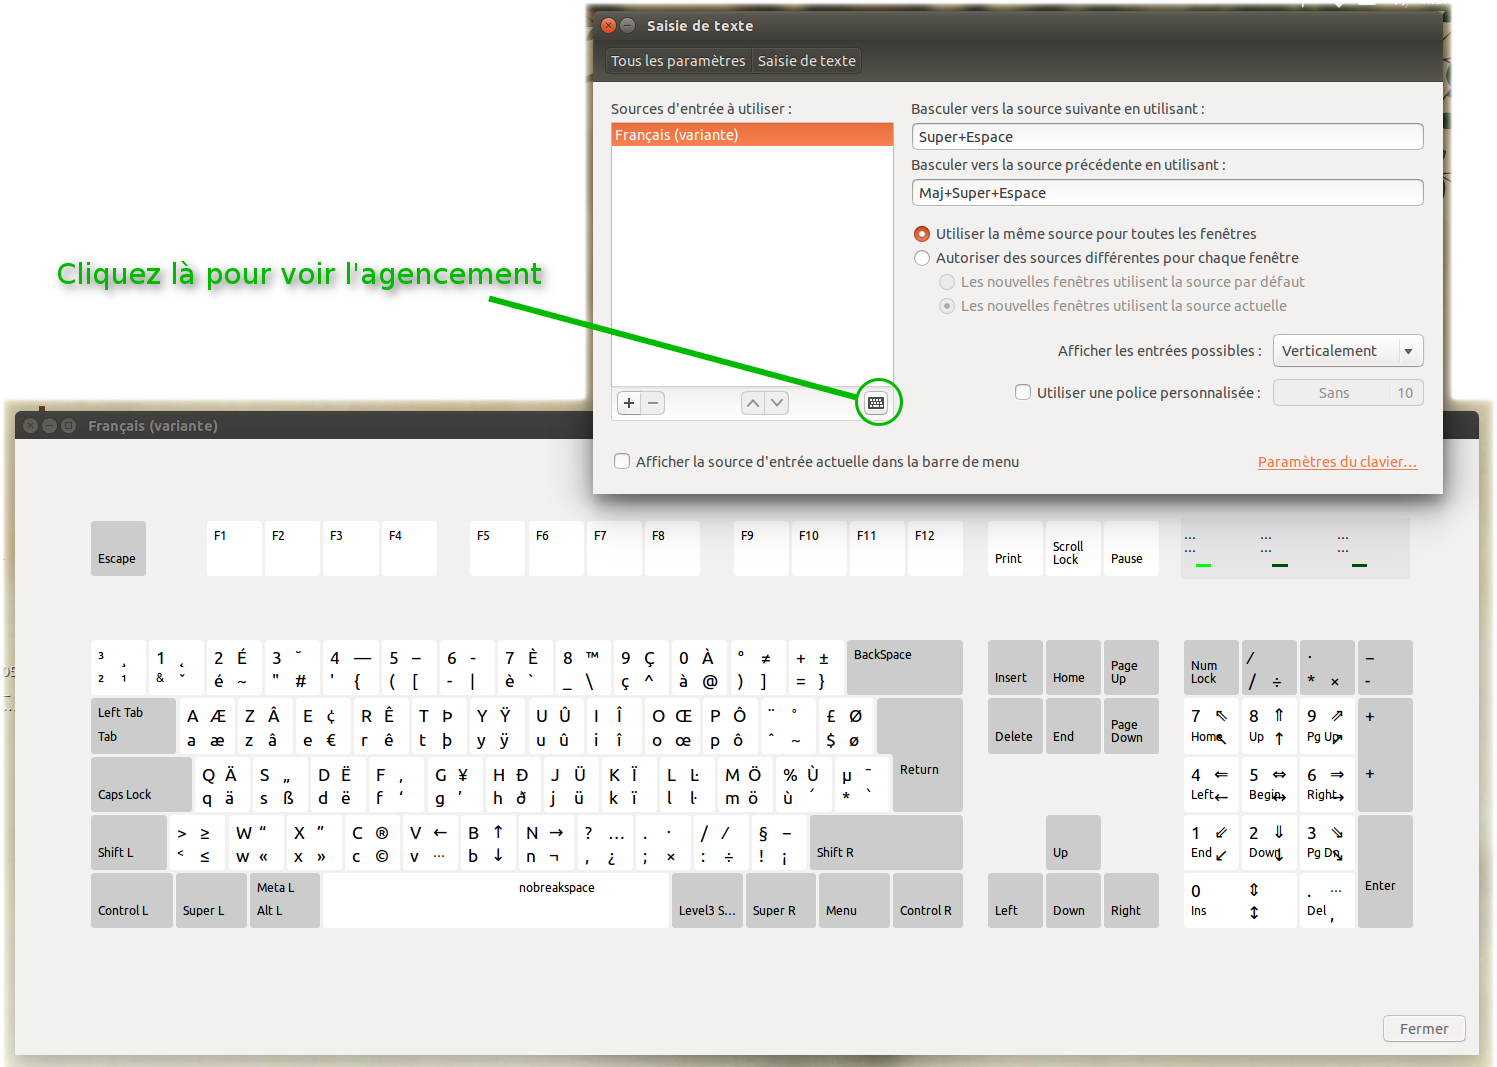Click Sans 10 font chooser button
Screen dimensions: 1497x1067
[x=1348, y=393]
